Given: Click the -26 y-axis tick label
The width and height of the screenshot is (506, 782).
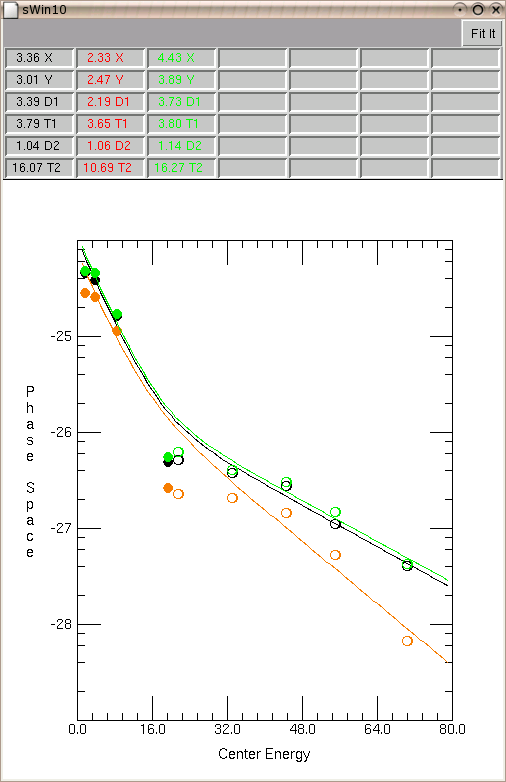Looking at the screenshot, I should click(61, 432).
